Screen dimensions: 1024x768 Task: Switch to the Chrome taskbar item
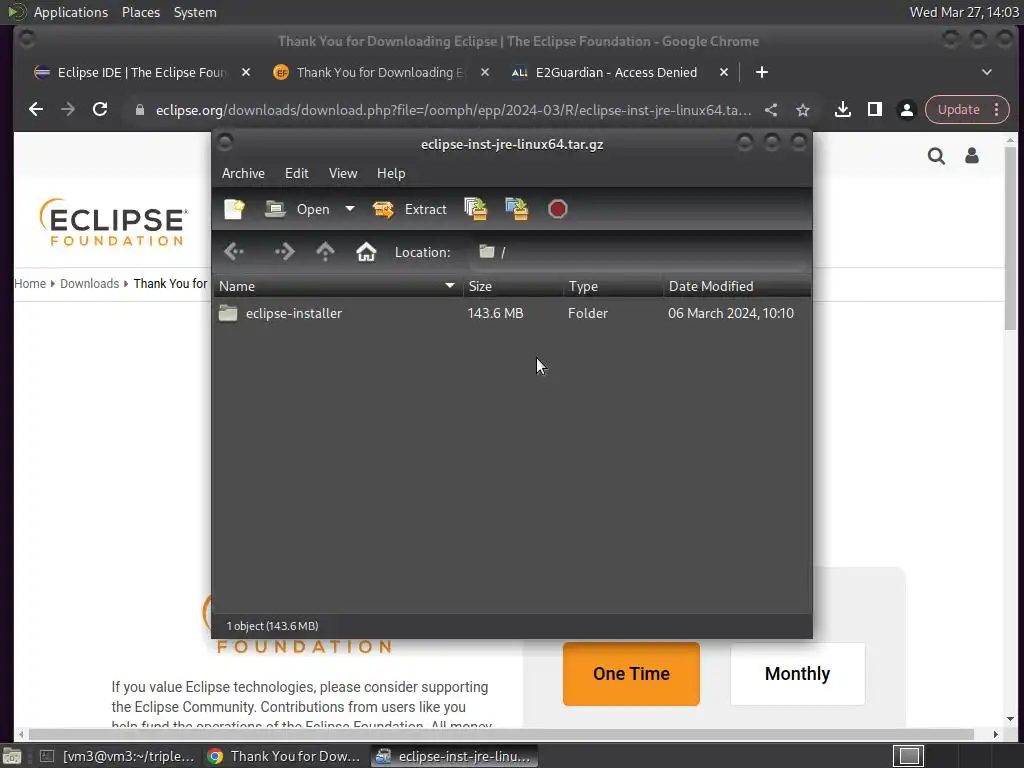click(284, 756)
